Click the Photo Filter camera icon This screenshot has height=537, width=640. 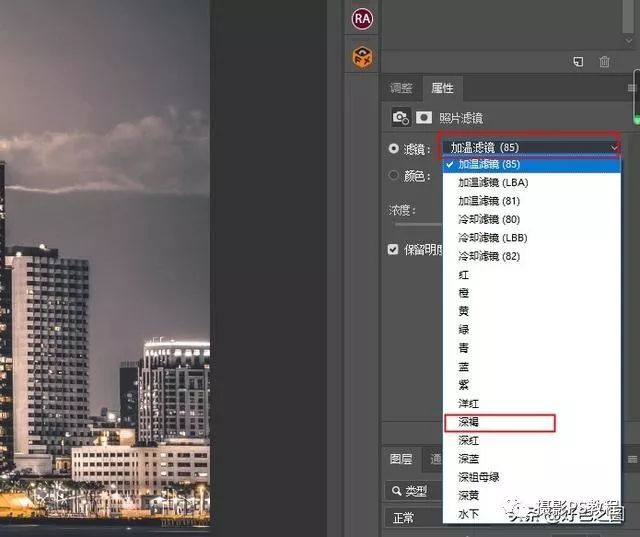click(x=401, y=117)
